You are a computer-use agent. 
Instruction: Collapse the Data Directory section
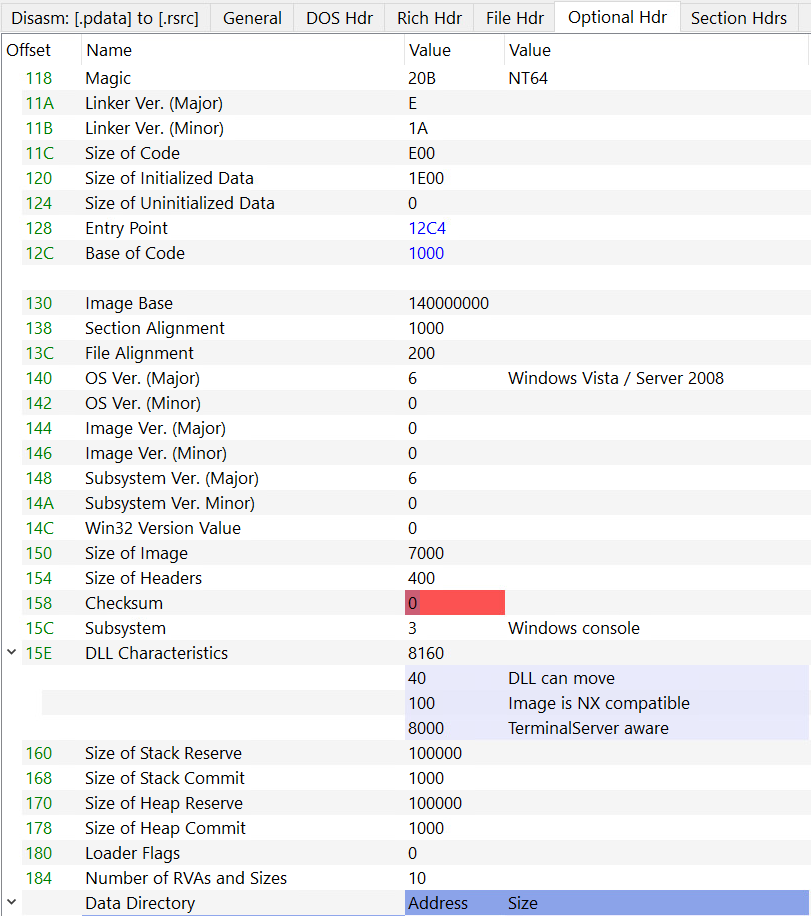(12, 903)
